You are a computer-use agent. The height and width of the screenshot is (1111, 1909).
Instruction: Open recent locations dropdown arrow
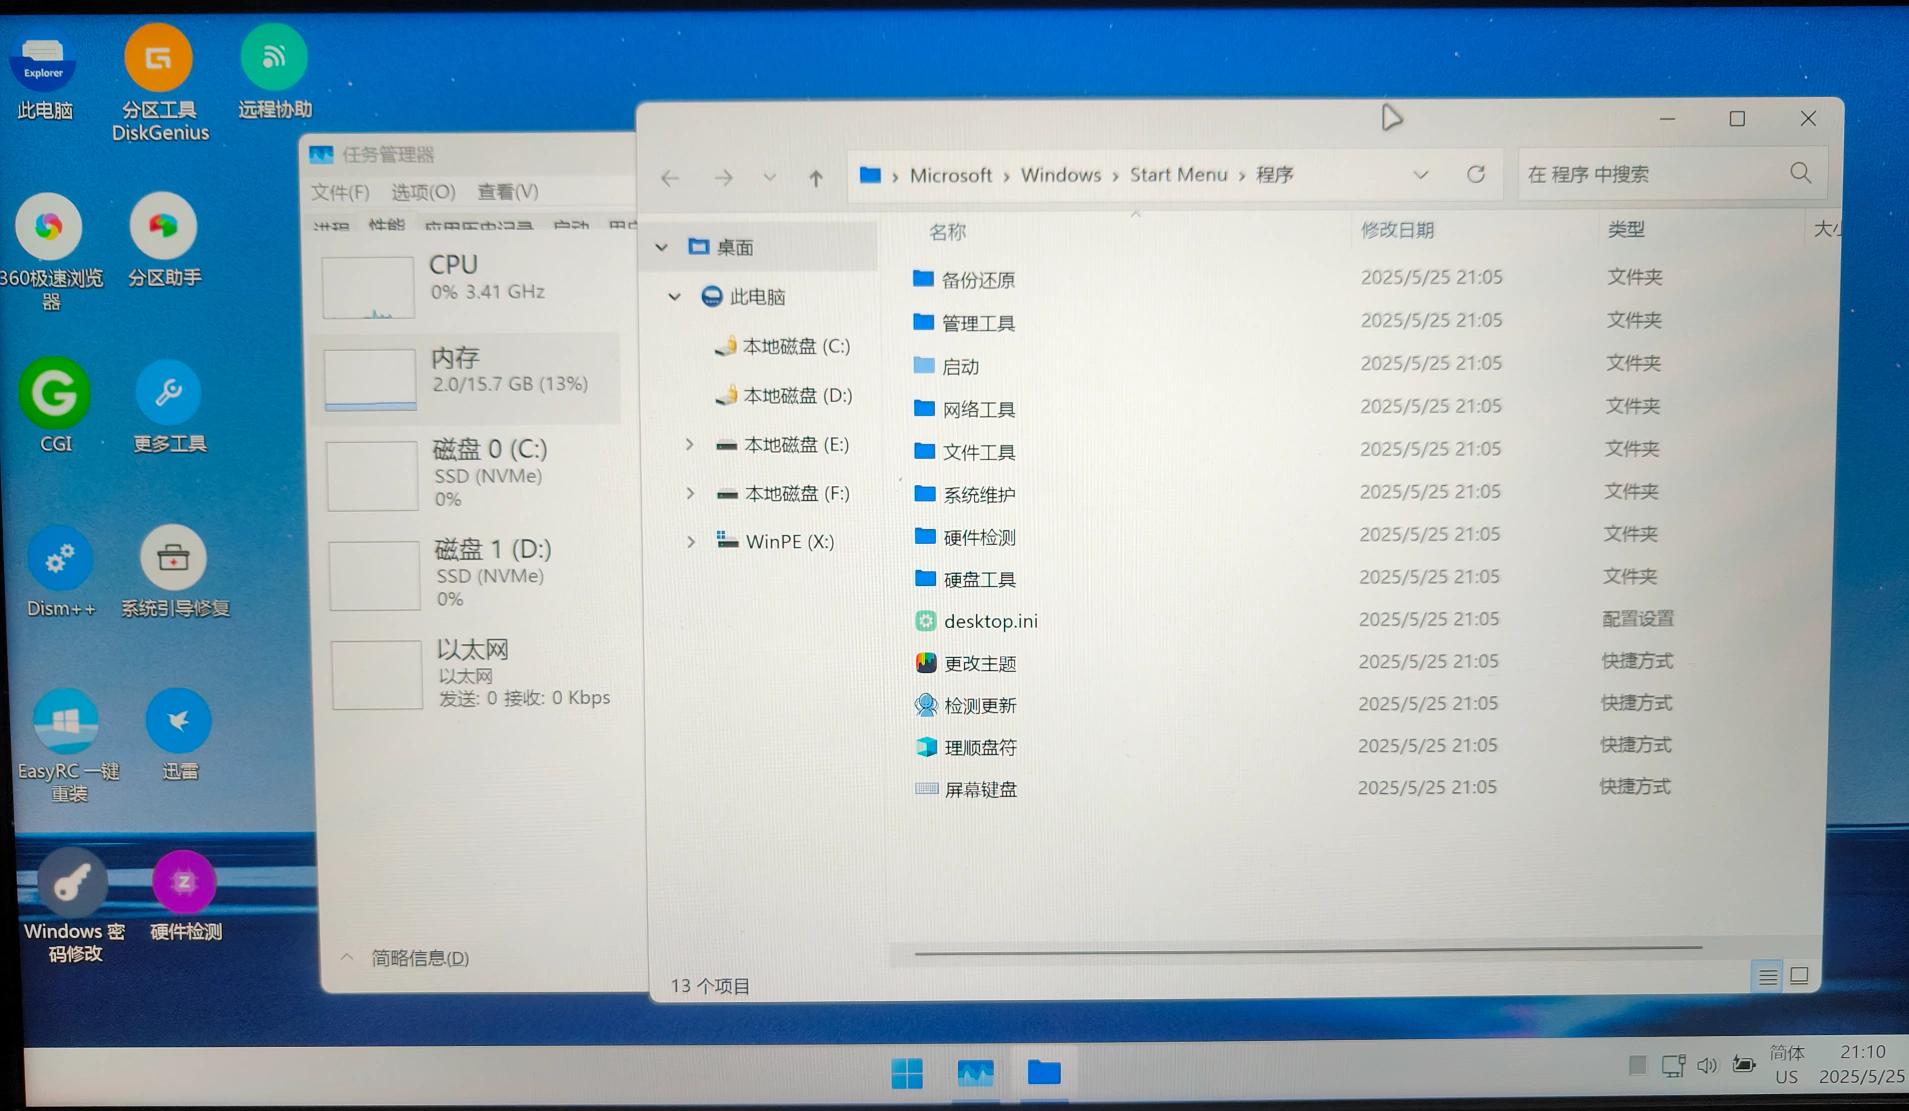769,177
